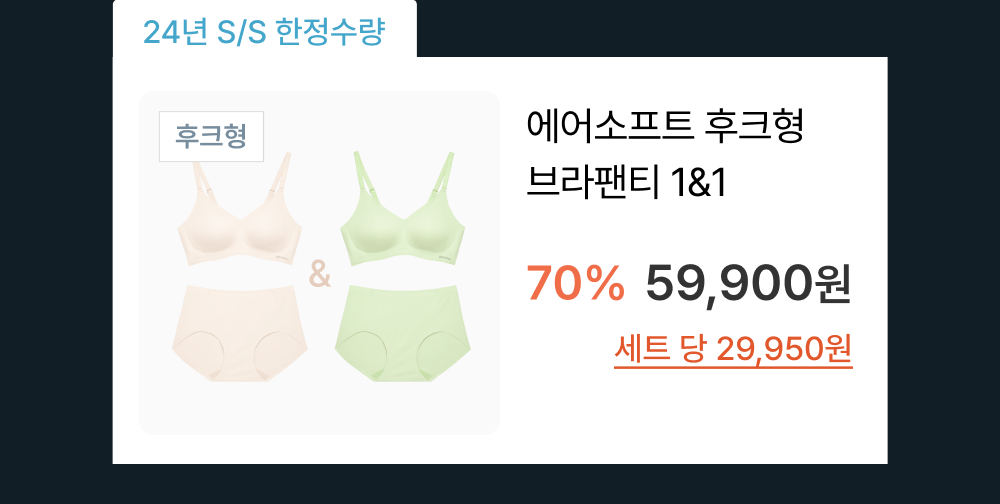The width and height of the screenshot is (1000, 504).
Task: Choose the green panty image
Action: click(402, 333)
